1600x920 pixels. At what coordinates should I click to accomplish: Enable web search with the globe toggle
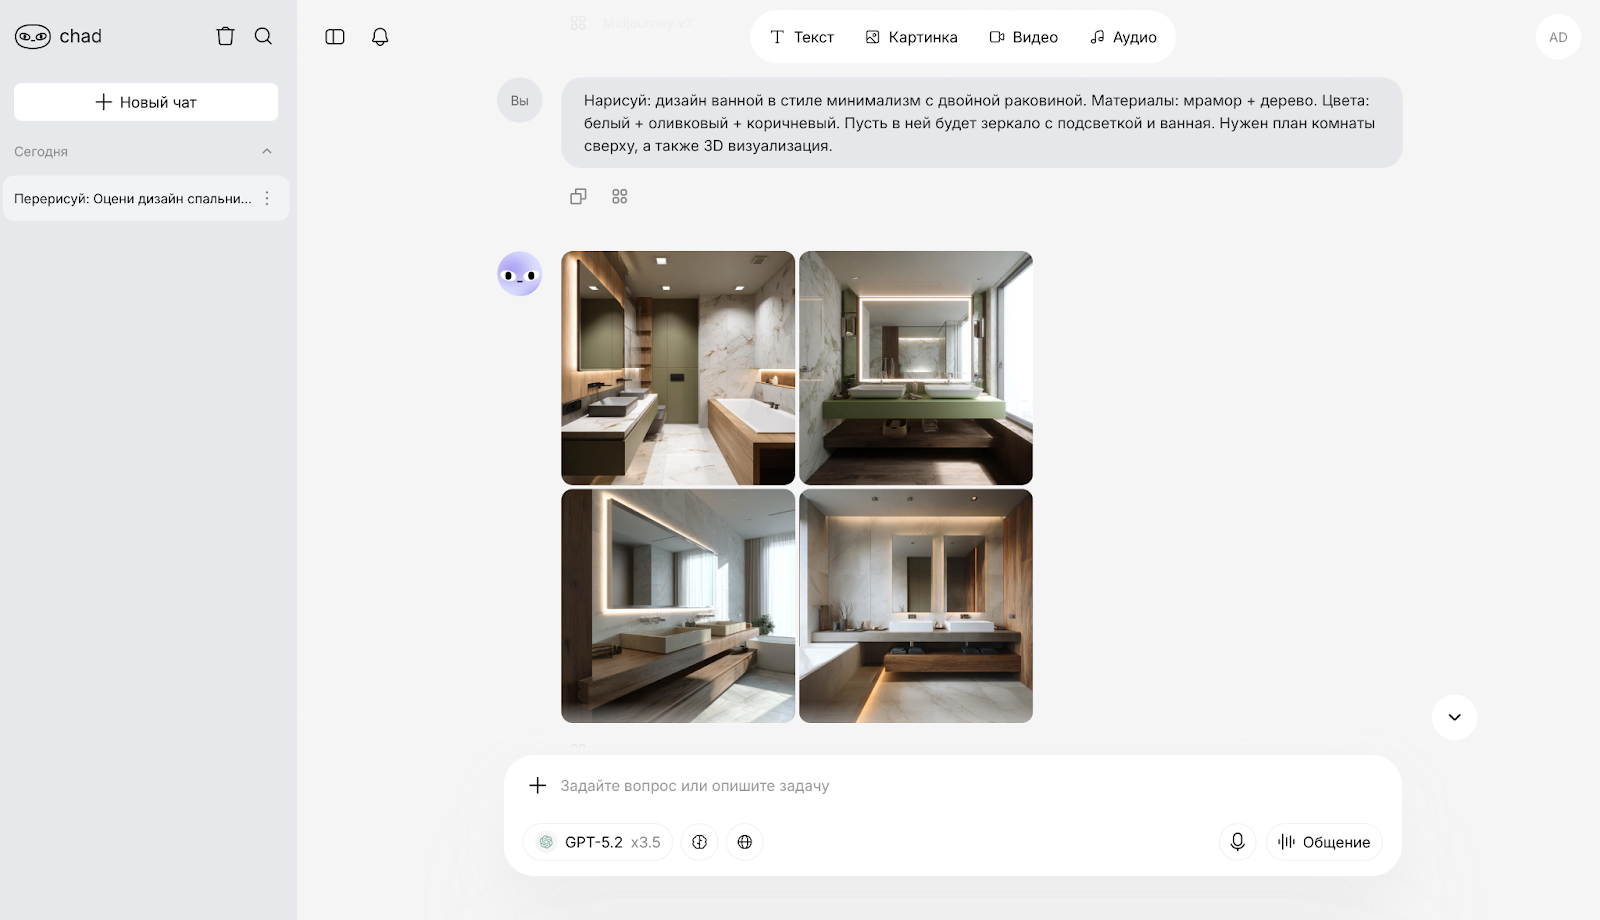[x=744, y=842]
